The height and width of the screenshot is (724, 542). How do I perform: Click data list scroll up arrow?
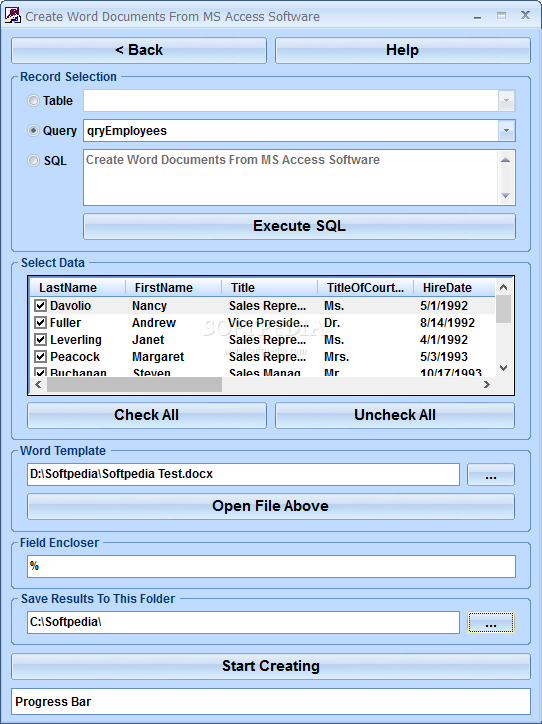[x=504, y=287]
